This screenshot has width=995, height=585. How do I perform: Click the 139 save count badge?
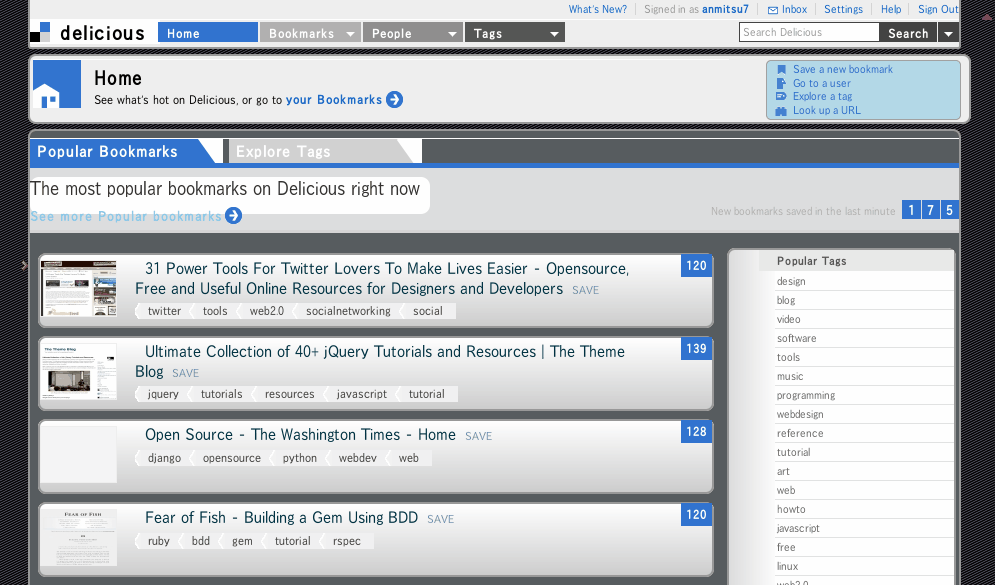coord(696,349)
